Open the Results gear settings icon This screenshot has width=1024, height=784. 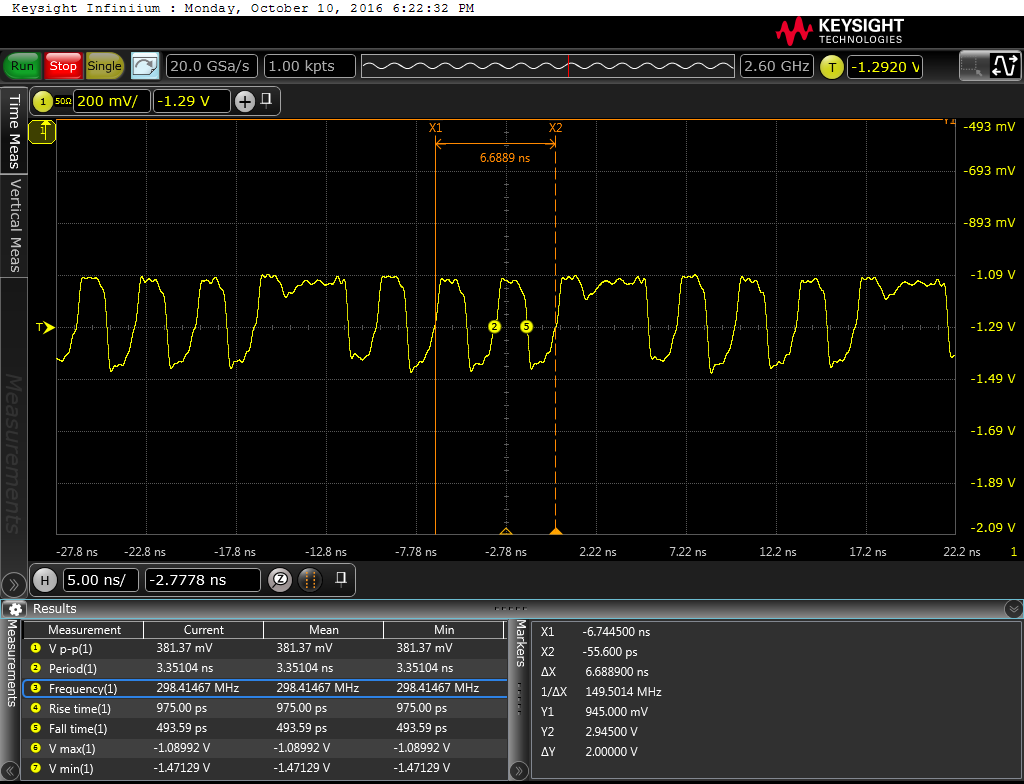(15, 609)
